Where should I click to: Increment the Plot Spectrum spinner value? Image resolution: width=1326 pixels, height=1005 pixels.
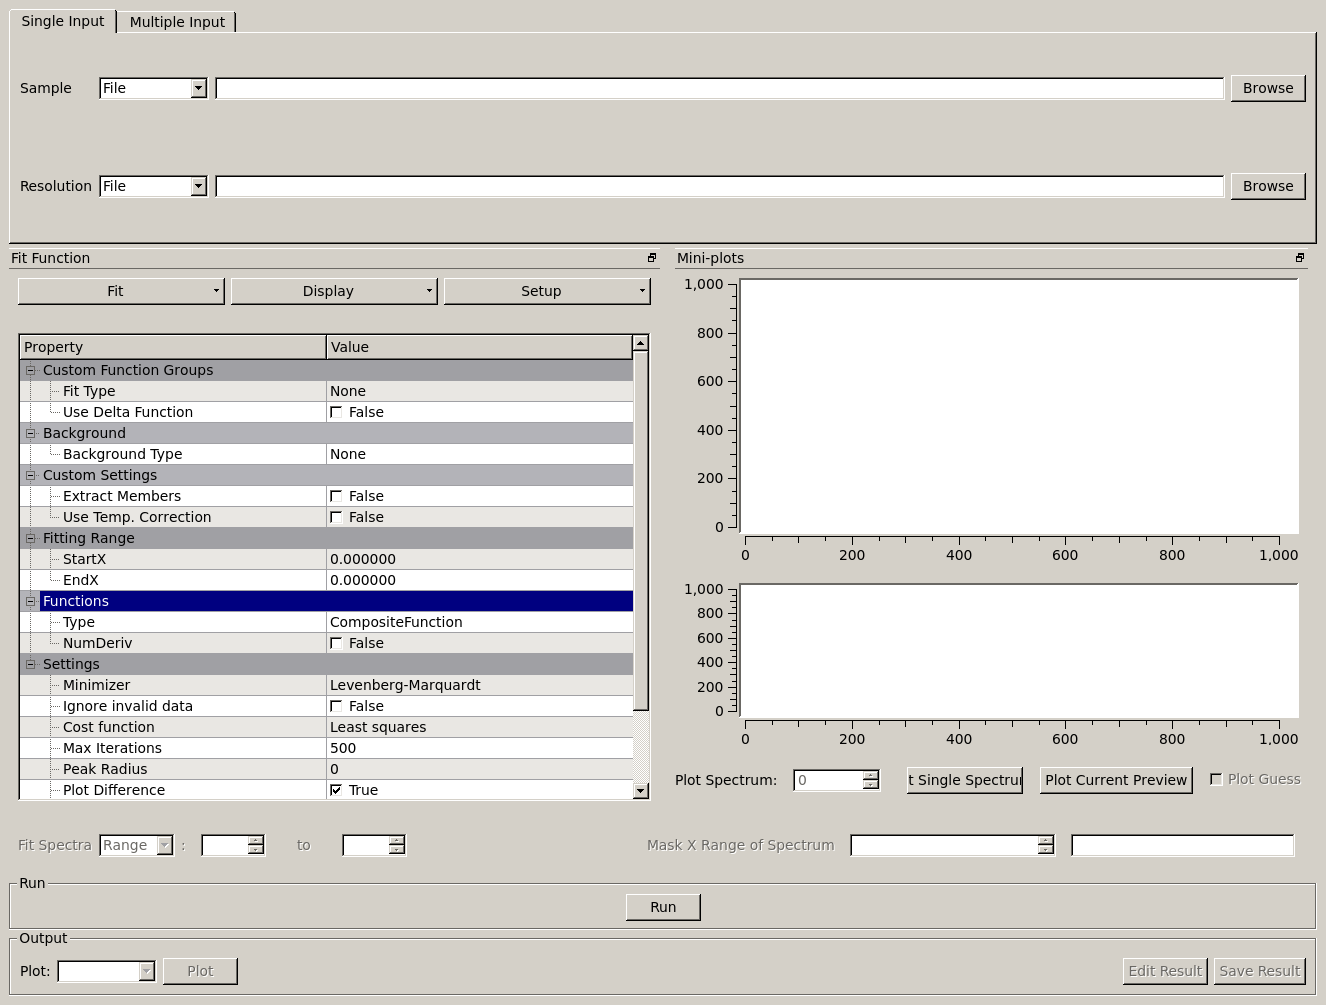pos(871,775)
